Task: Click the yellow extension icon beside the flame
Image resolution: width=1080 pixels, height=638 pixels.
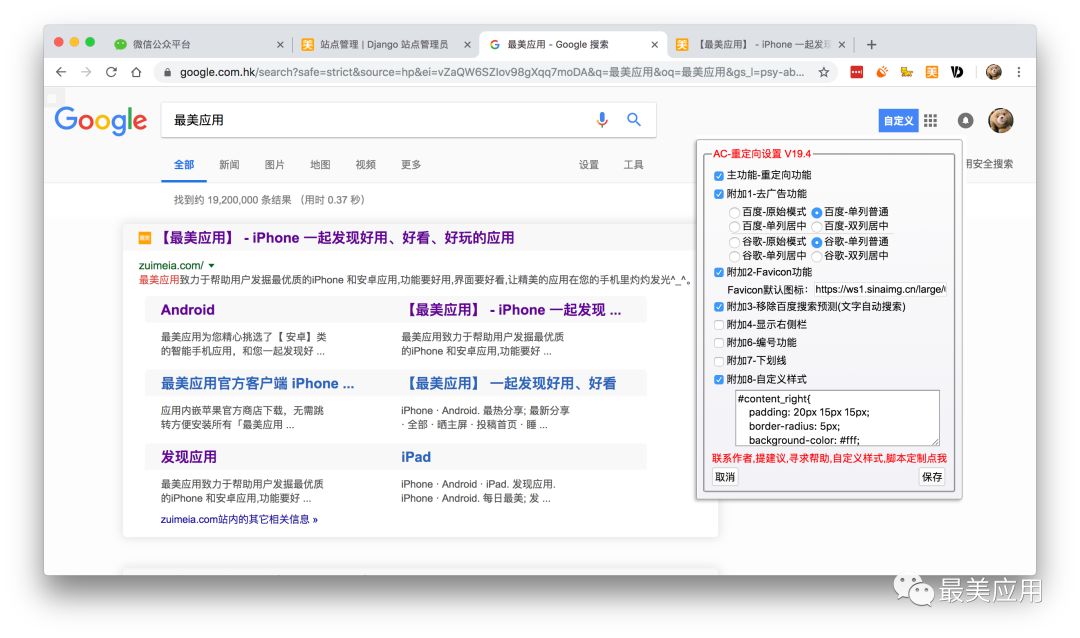Action: (x=906, y=72)
